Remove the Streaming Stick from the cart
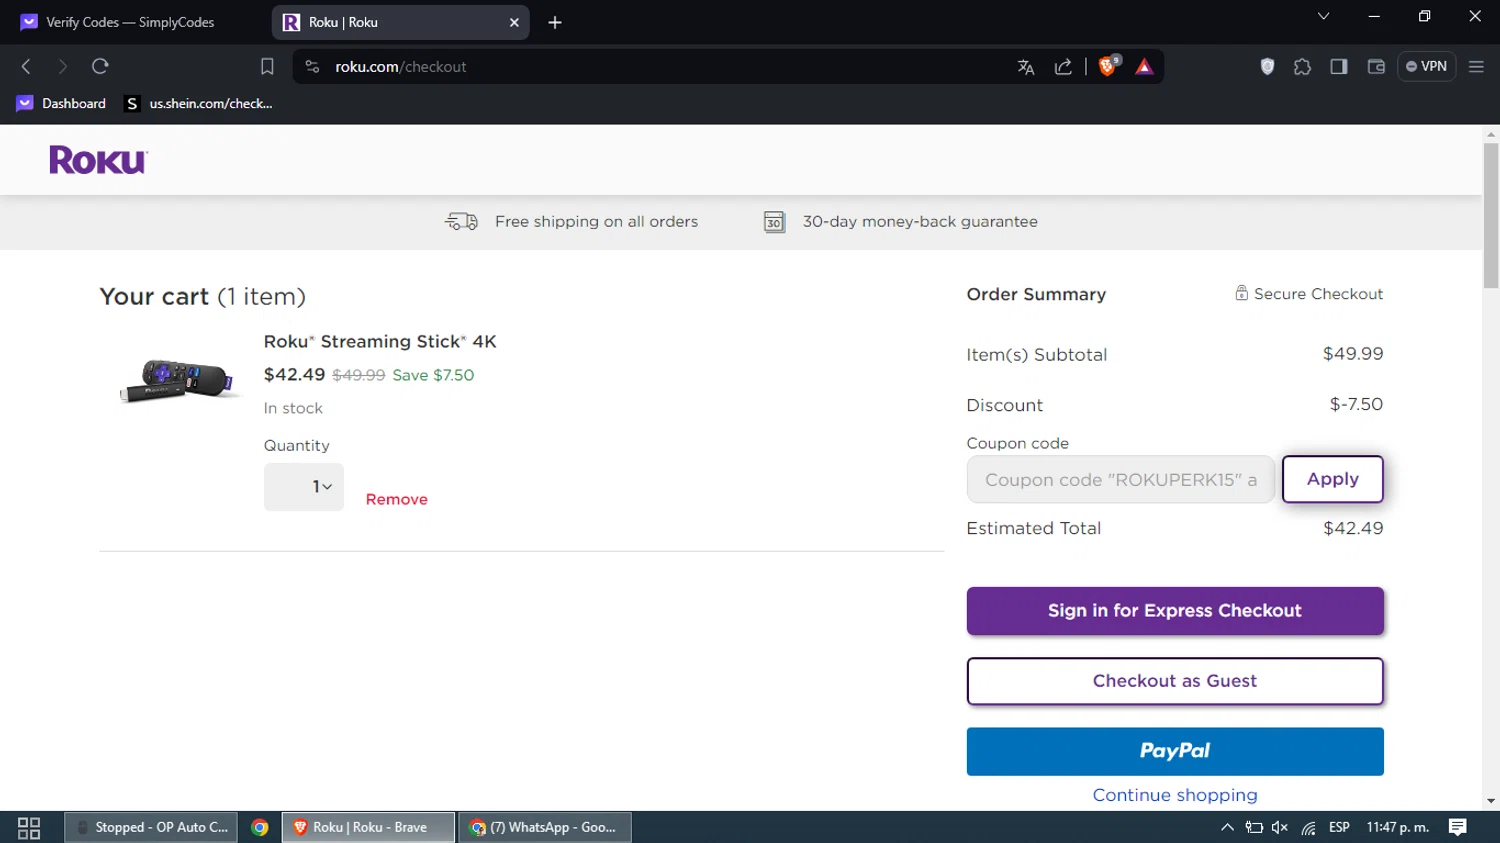Image resolution: width=1500 pixels, height=843 pixels. [396, 499]
